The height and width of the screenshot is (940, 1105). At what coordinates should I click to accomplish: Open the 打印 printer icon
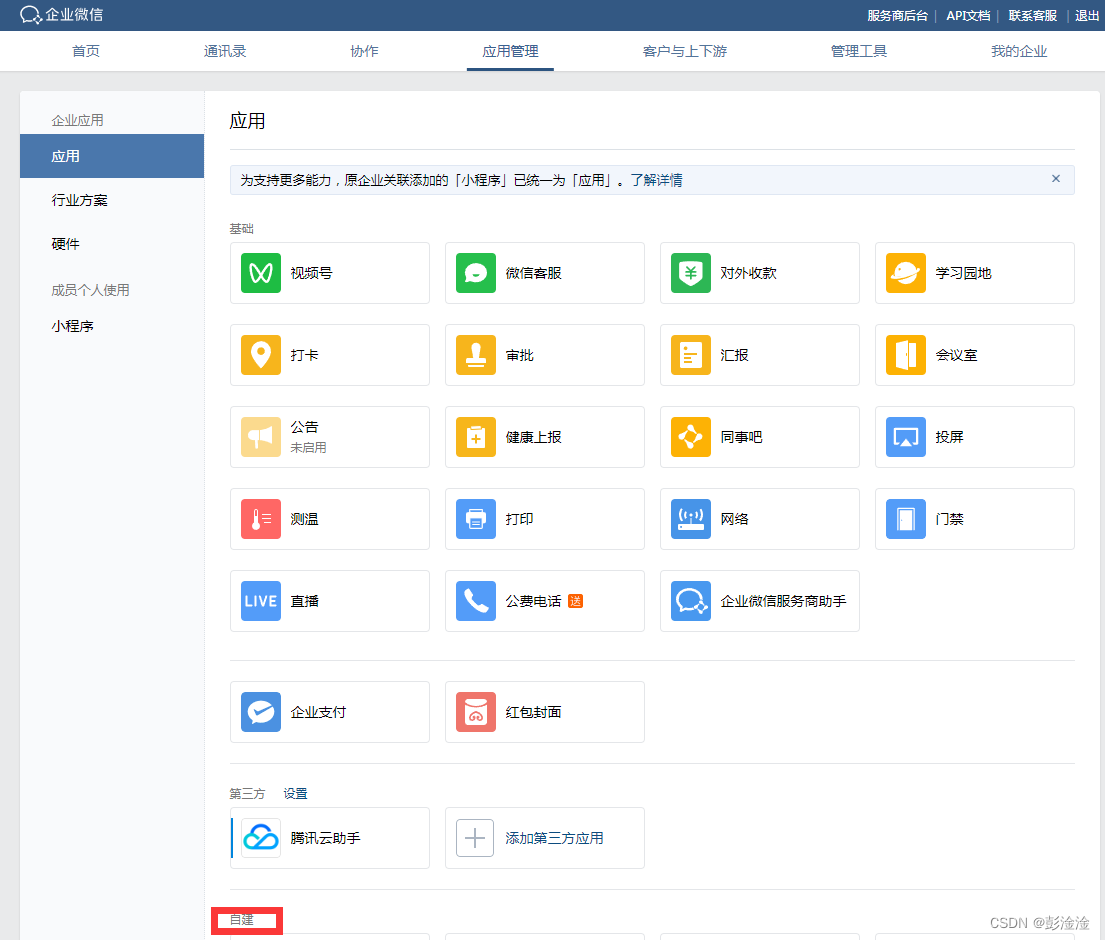pos(476,519)
